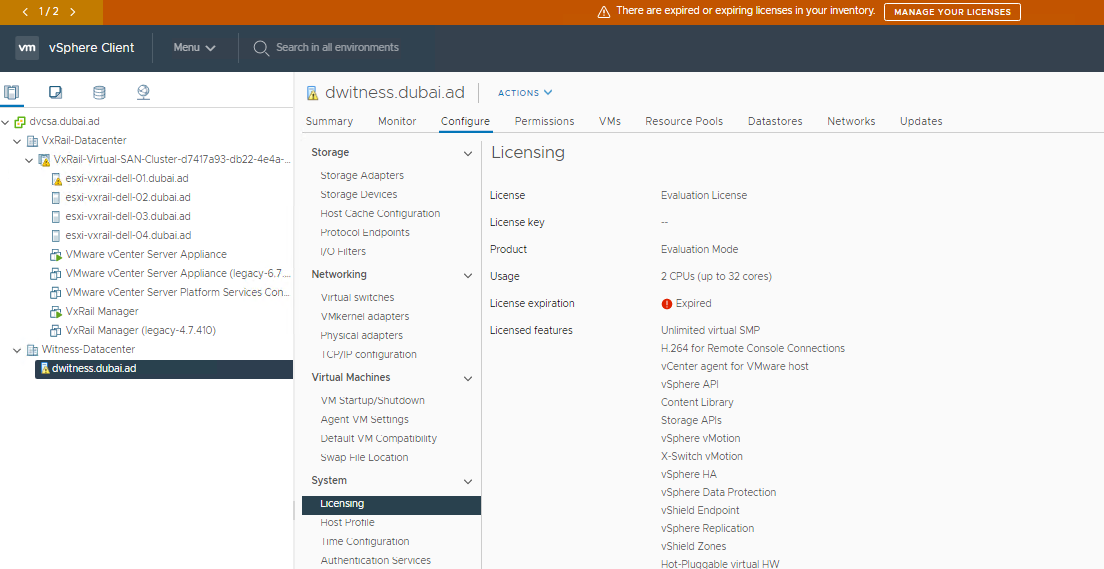Click the dvcsa.dubai.ad vCenter icon

point(20,122)
